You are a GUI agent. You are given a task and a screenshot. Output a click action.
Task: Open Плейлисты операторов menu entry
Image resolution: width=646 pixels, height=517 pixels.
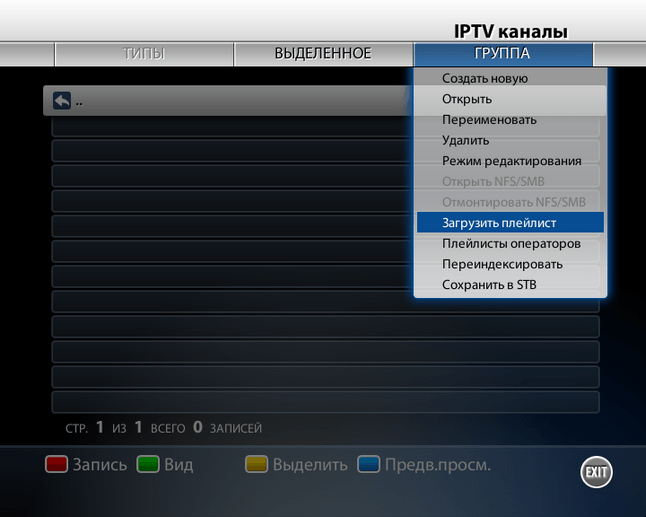click(x=510, y=243)
